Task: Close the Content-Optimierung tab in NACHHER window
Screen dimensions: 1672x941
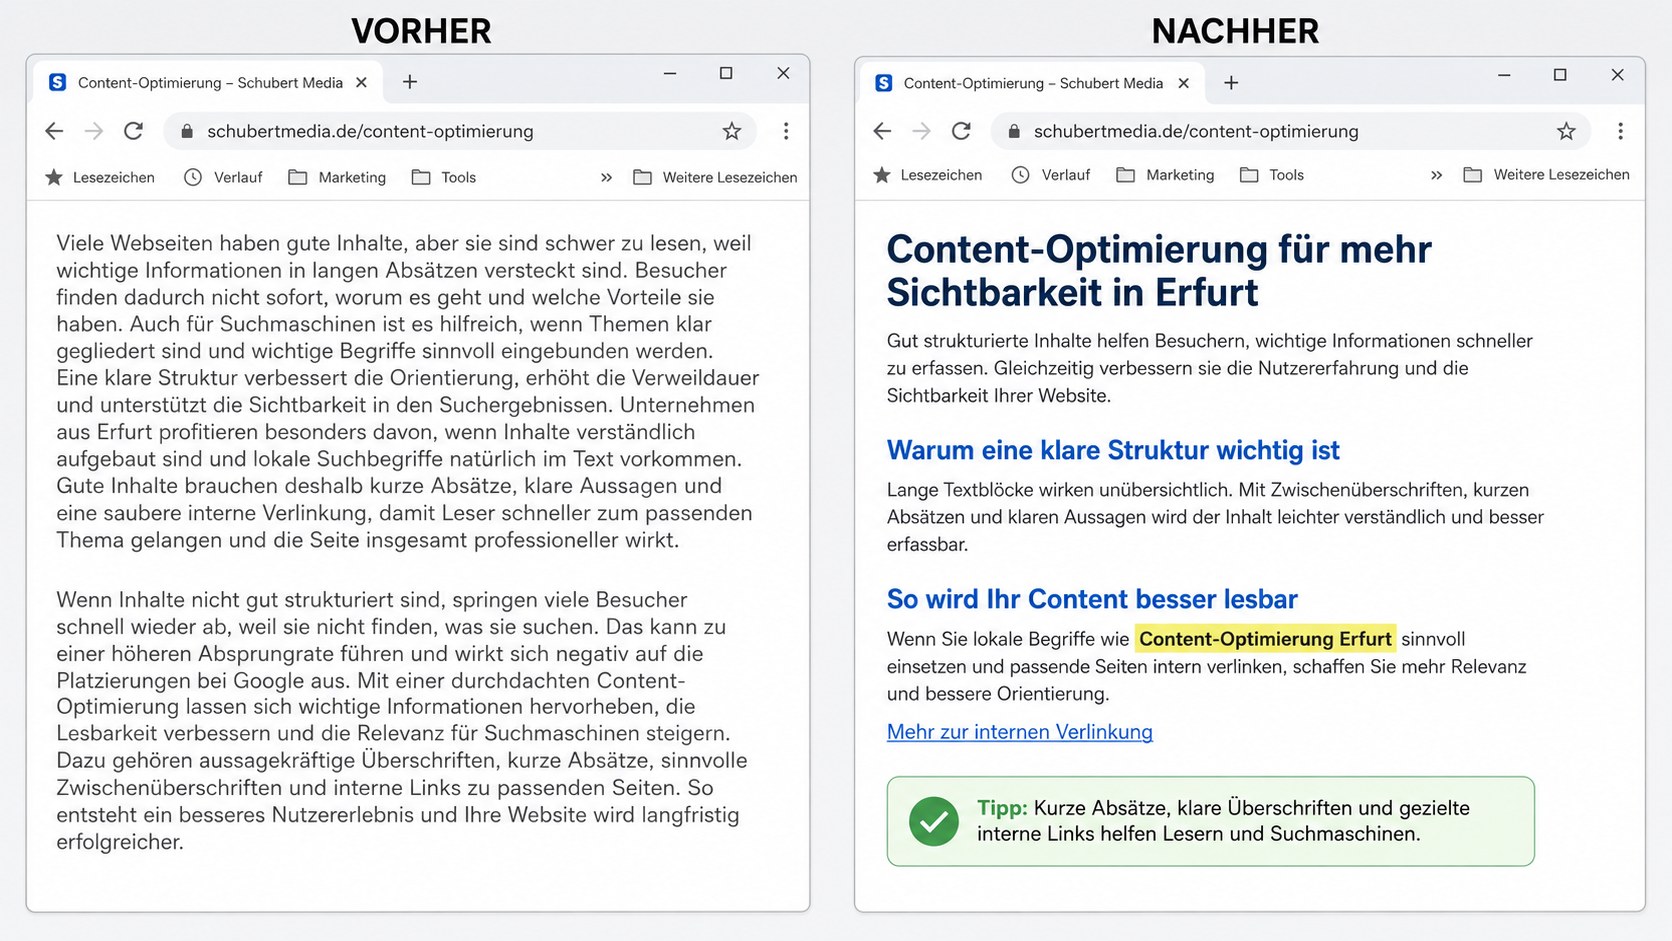Action: [1184, 83]
